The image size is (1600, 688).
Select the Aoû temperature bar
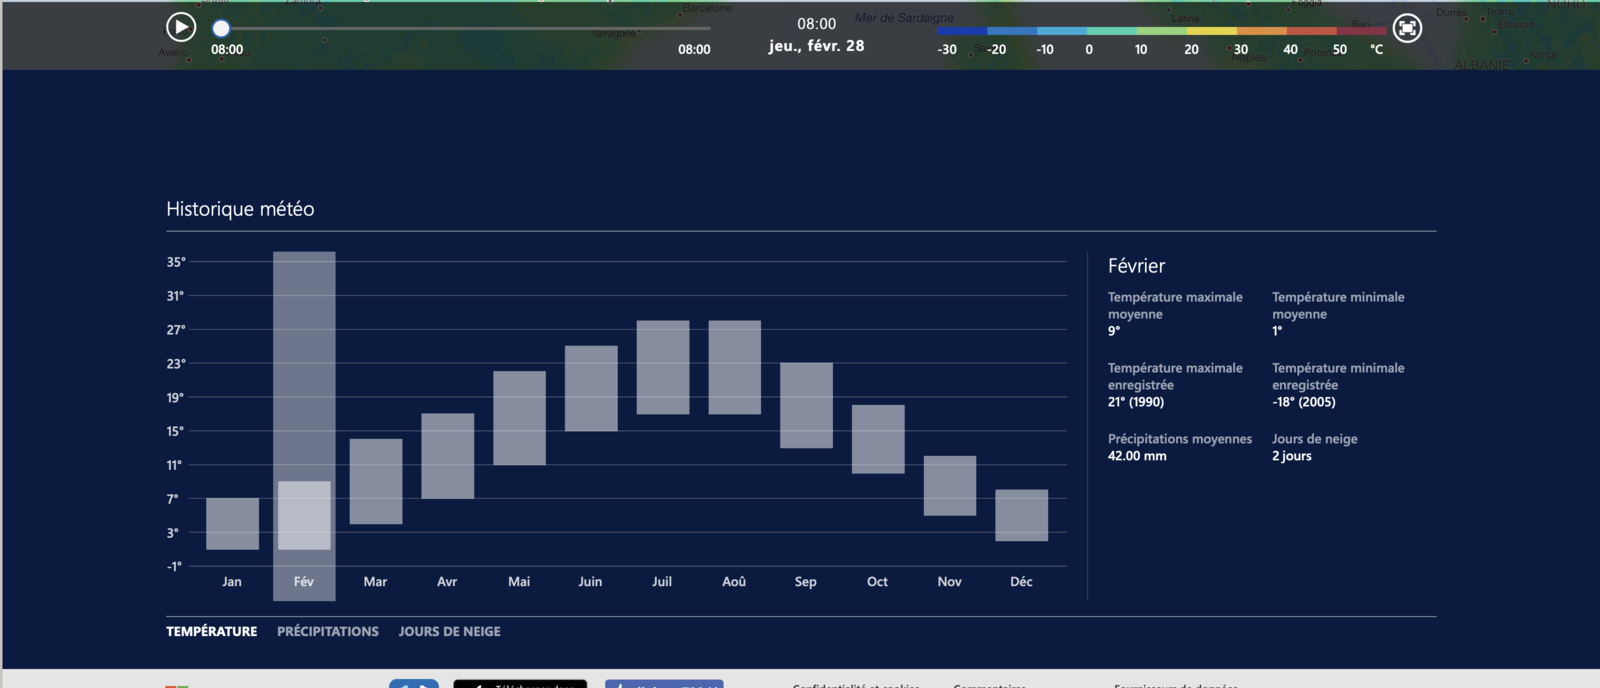(735, 367)
